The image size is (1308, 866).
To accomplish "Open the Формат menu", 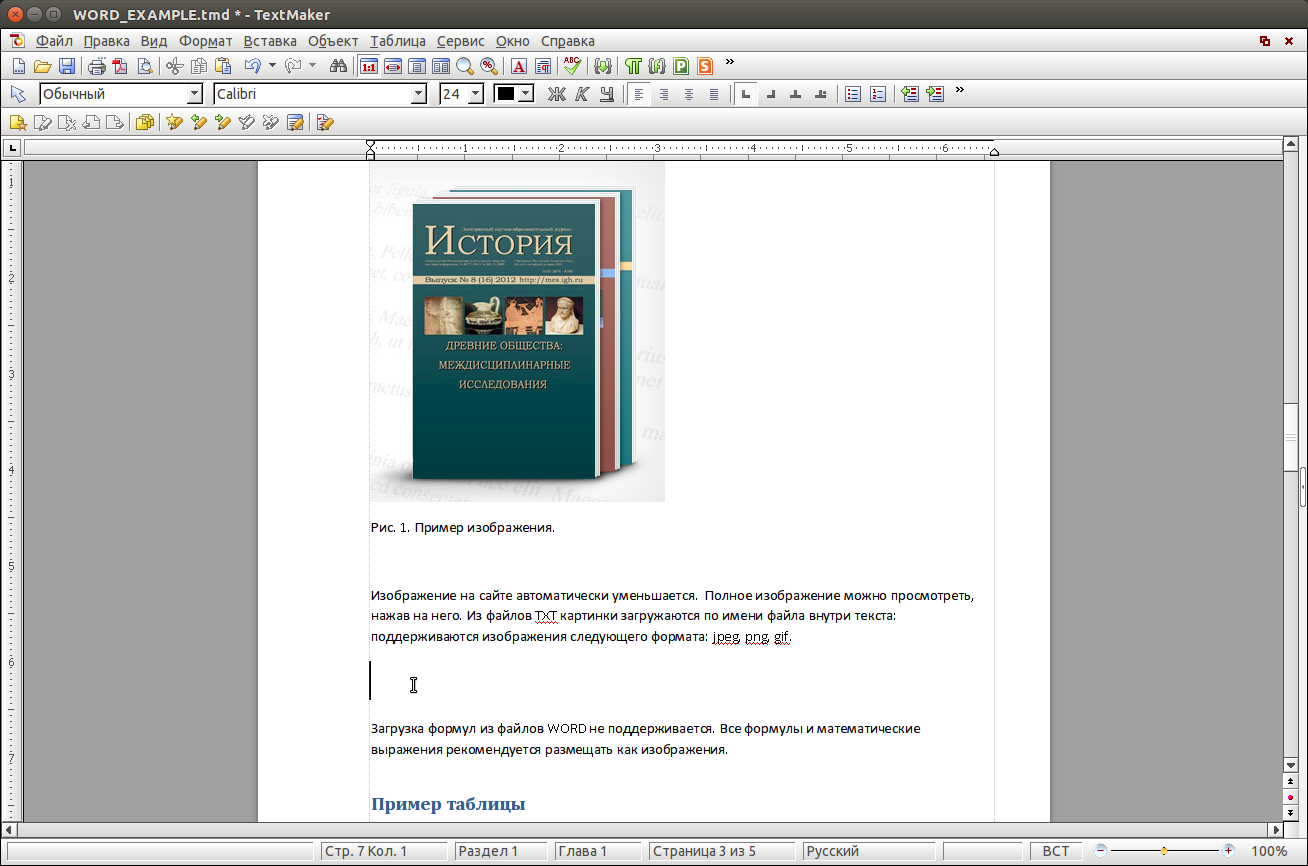I will pos(206,41).
